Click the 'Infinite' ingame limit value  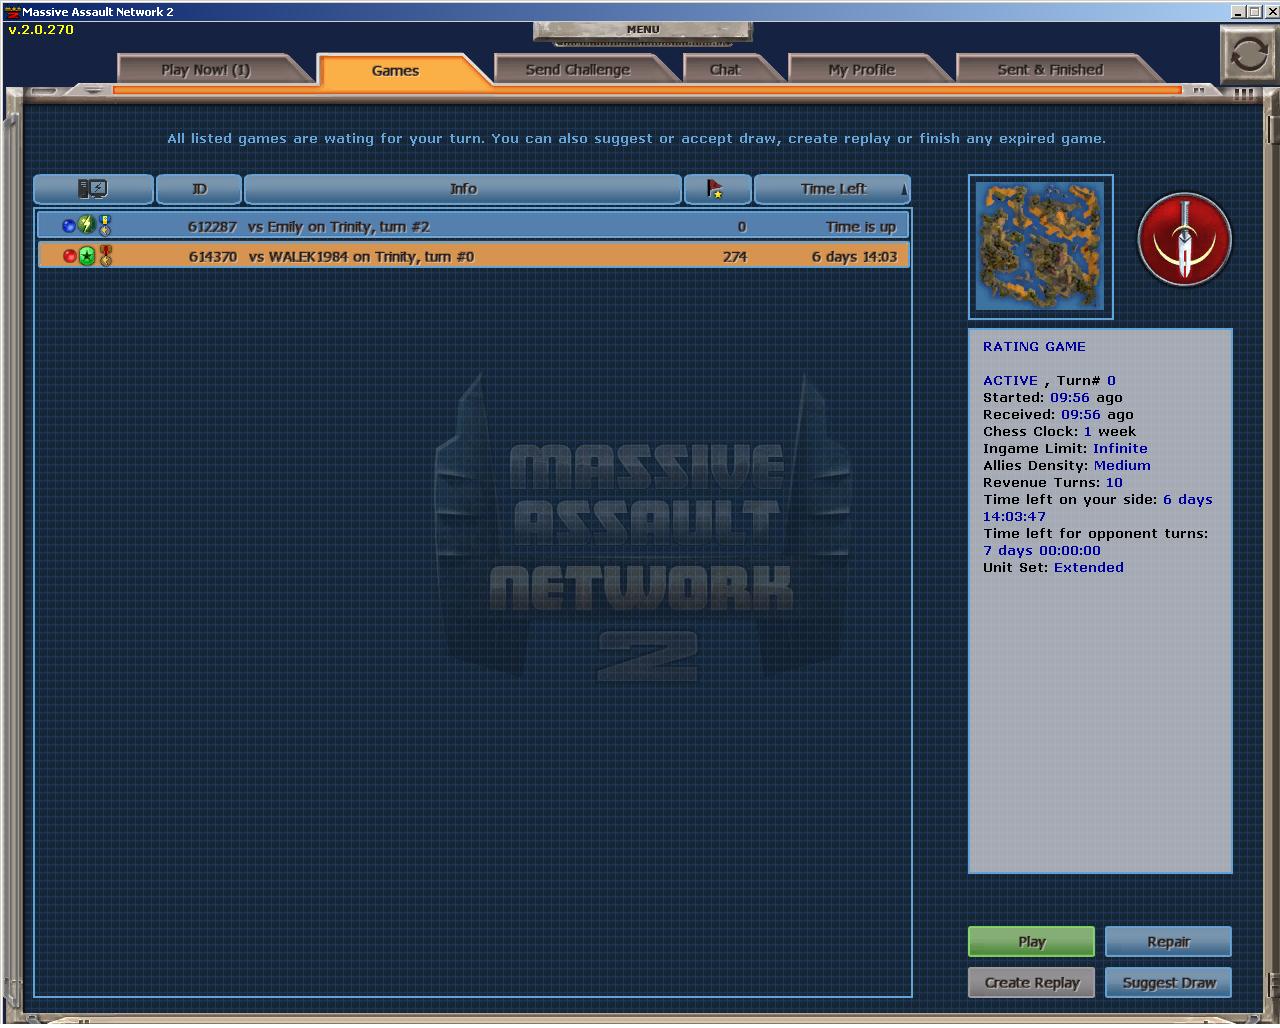(x=1120, y=448)
